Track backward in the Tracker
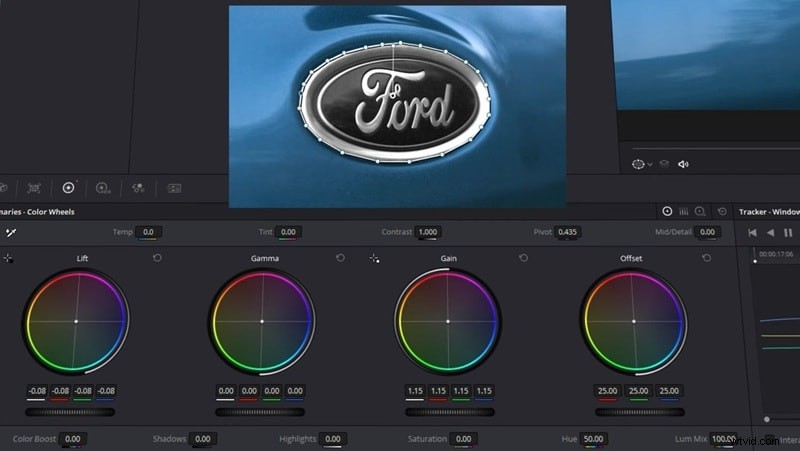 tap(770, 233)
